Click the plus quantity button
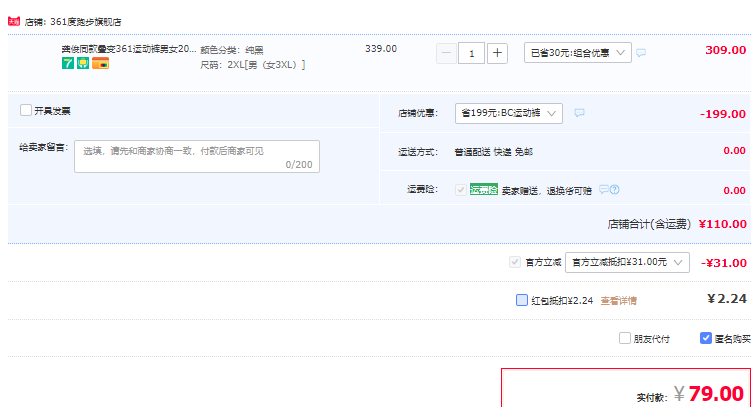753x407 pixels. (498, 53)
